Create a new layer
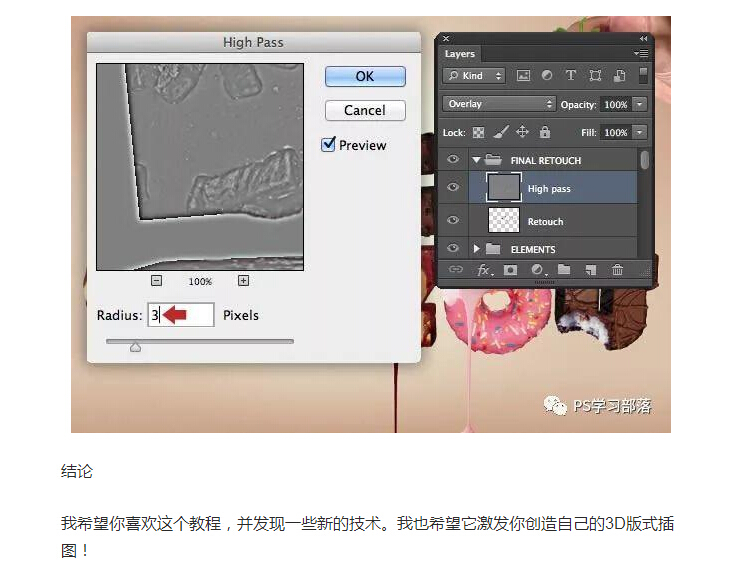The image size is (745, 572). tap(591, 270)
